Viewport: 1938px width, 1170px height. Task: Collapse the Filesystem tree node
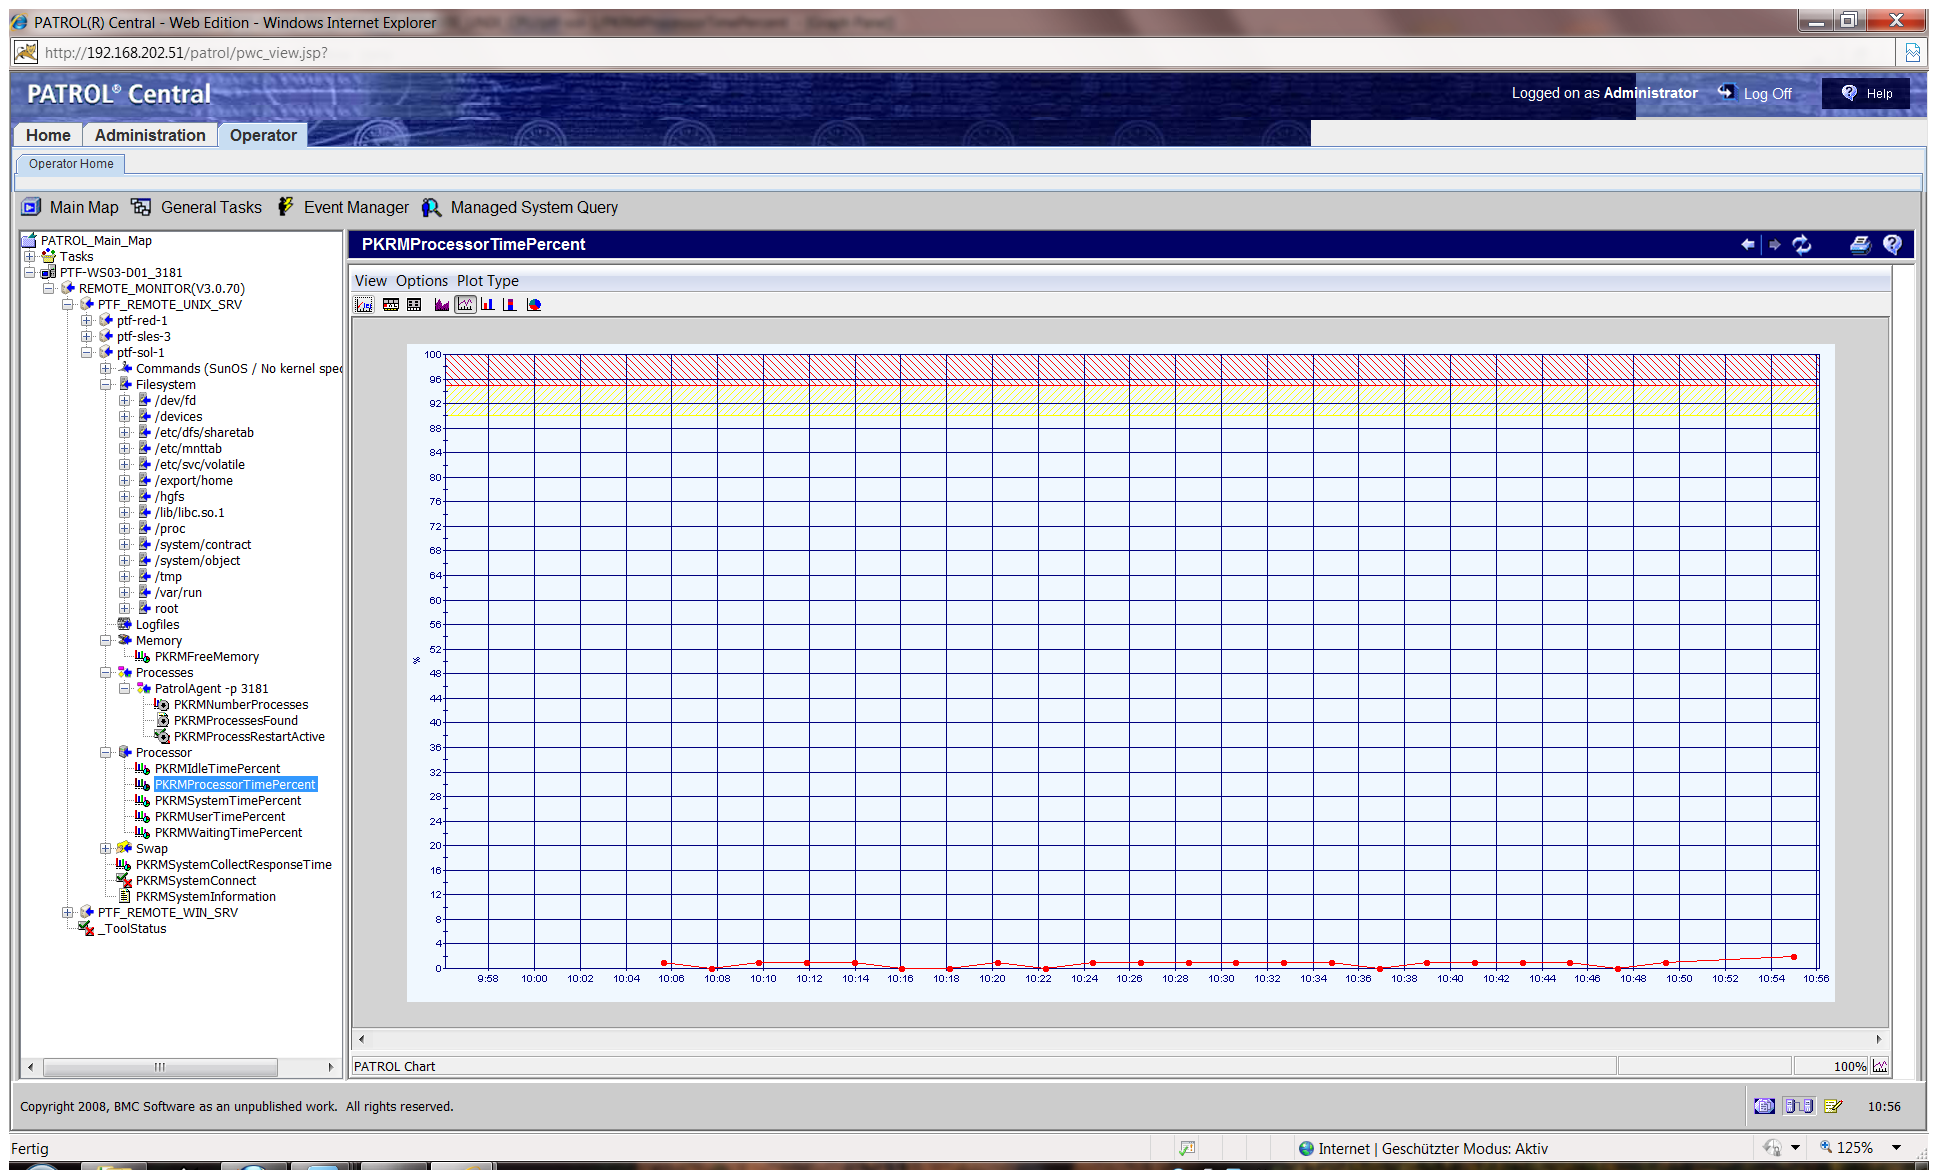(106, 385)
